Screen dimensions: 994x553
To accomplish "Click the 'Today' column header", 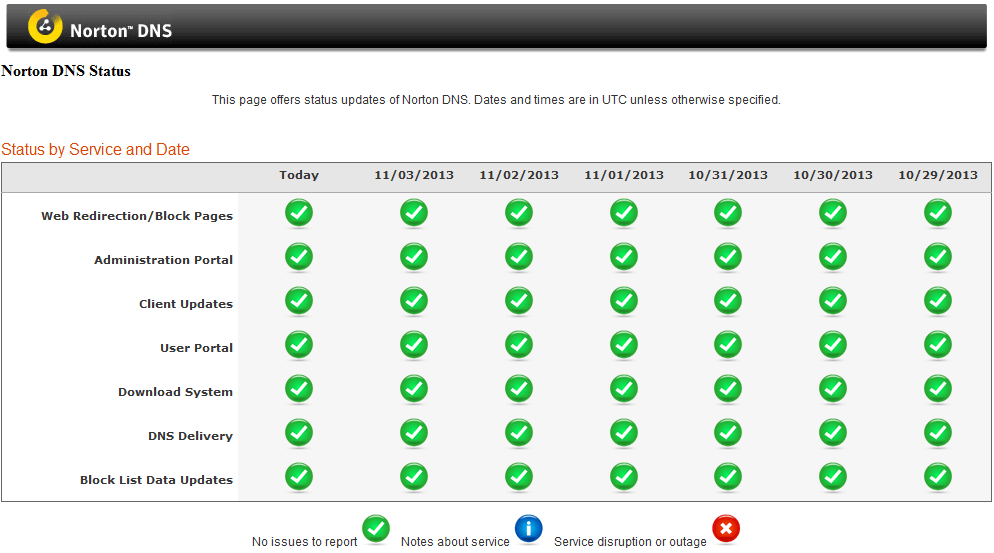I will coord(299,175).
